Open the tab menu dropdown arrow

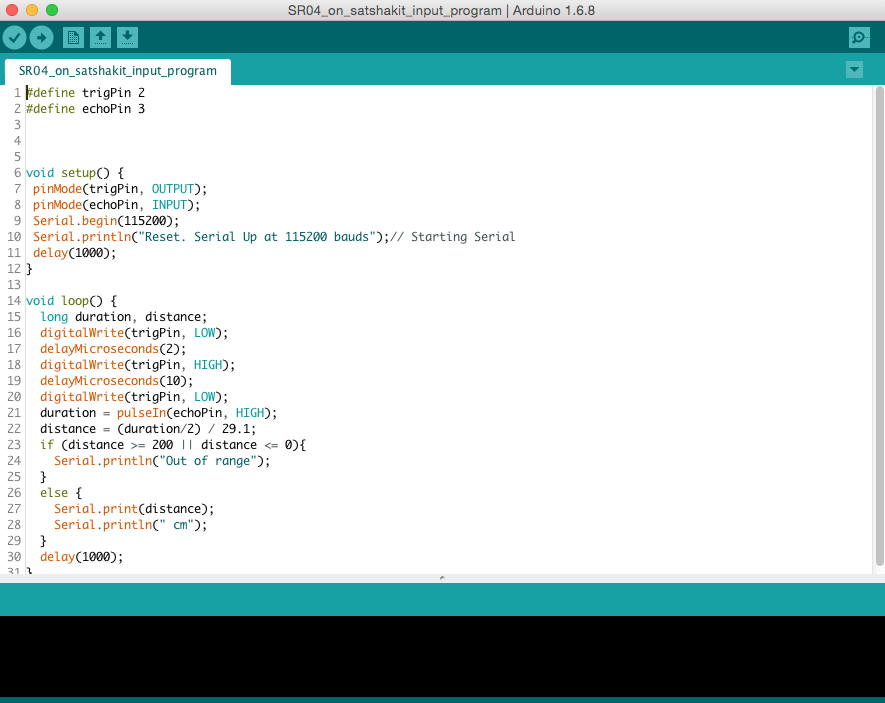(855, 70)
